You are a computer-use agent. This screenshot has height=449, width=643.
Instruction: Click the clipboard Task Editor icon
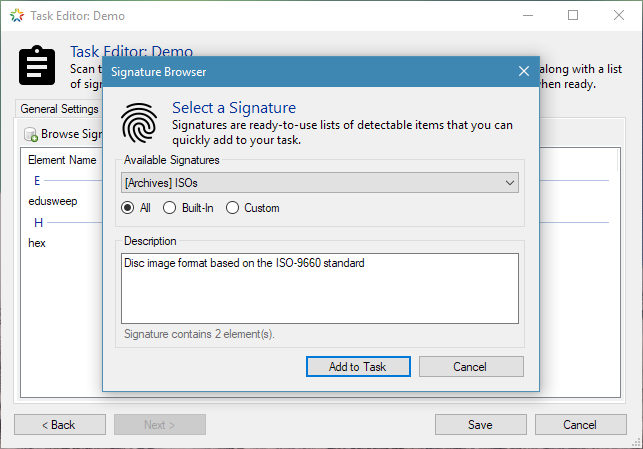[37, 65]
